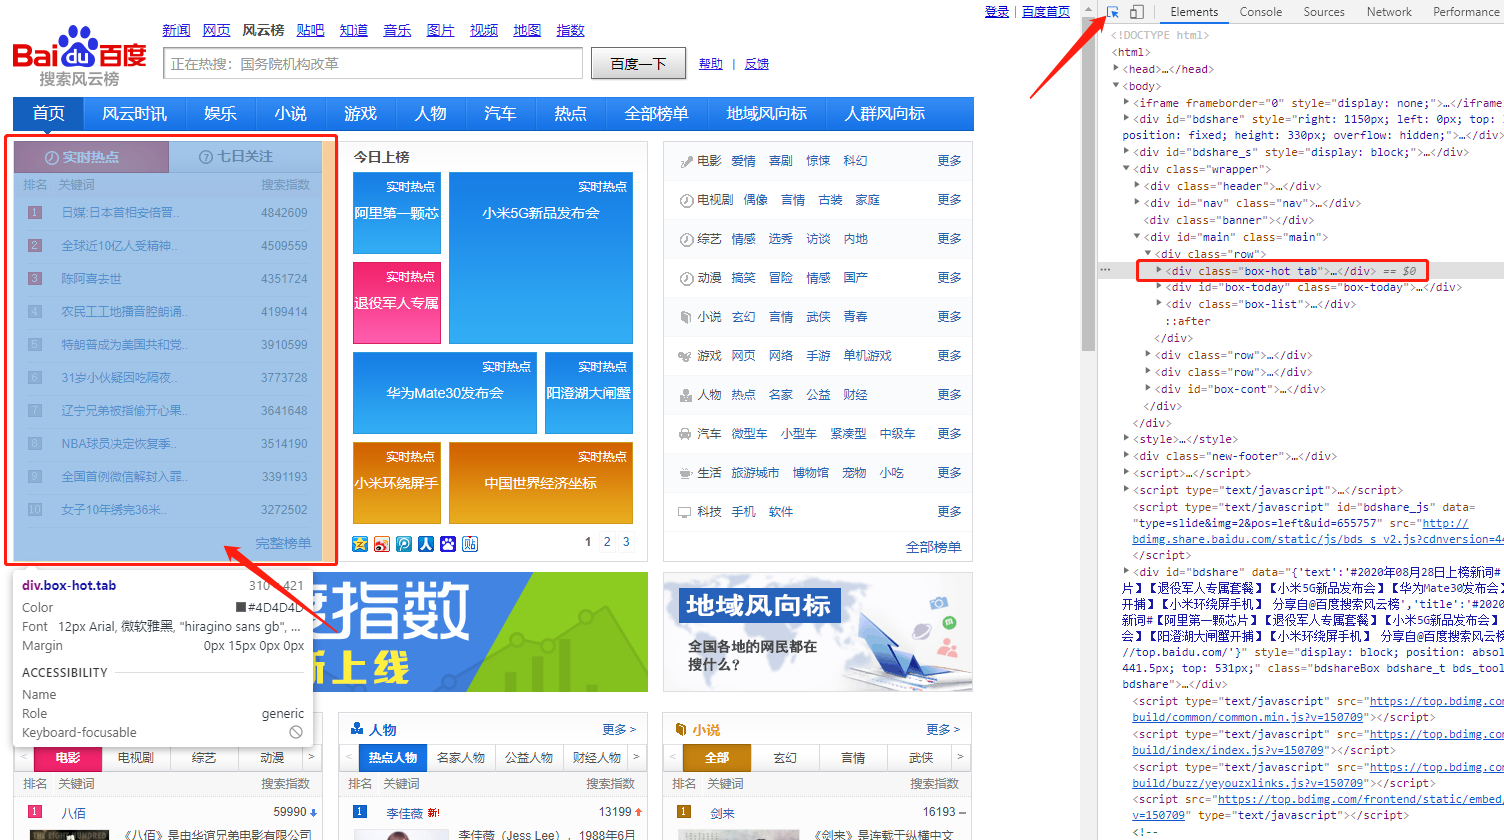Screen dimensions: 1504x840
Task: Activate the DevTools inspect element picker
Action: [1113, 12]
